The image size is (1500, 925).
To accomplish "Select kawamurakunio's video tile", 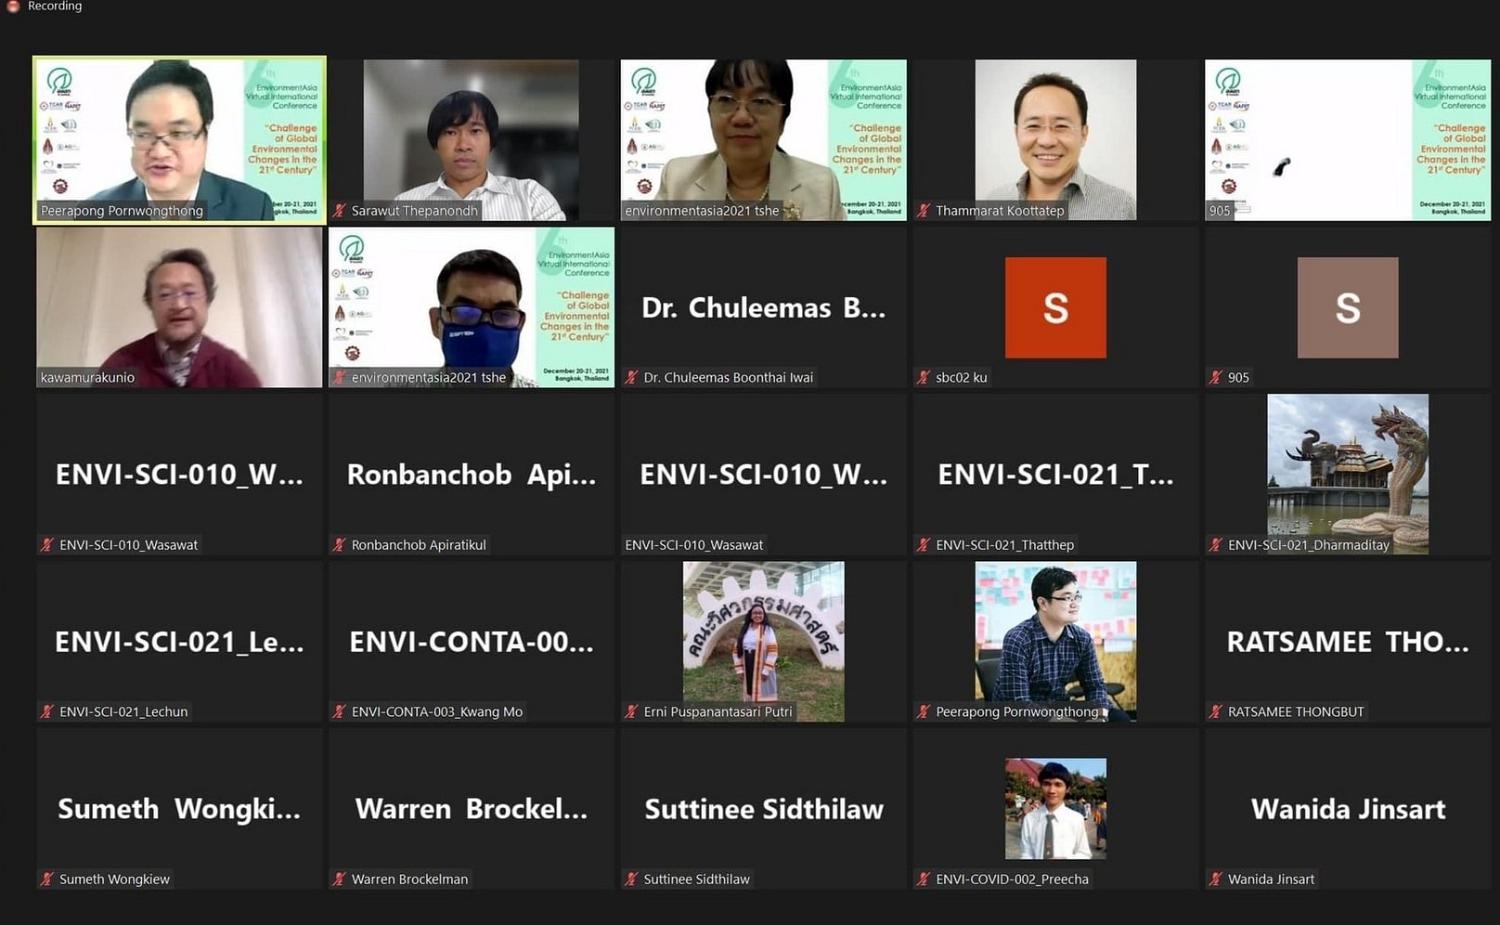I will tap(179, 307).
